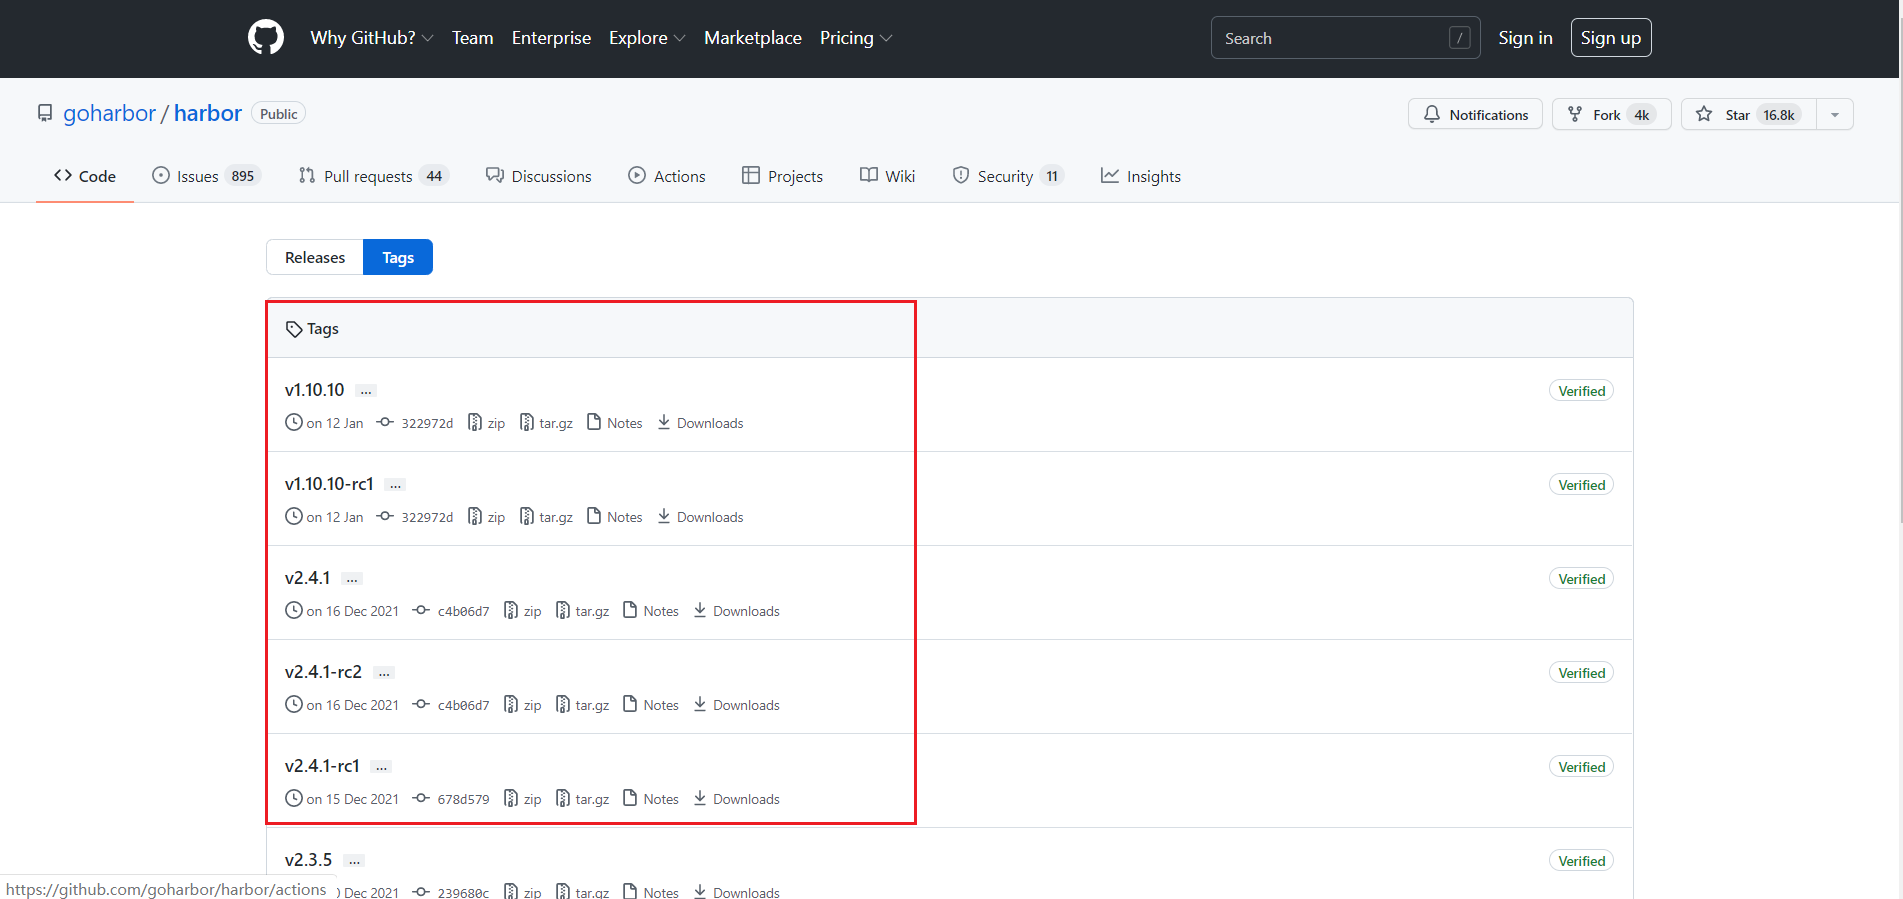Open the Security tab

[x=1008, y=176]
